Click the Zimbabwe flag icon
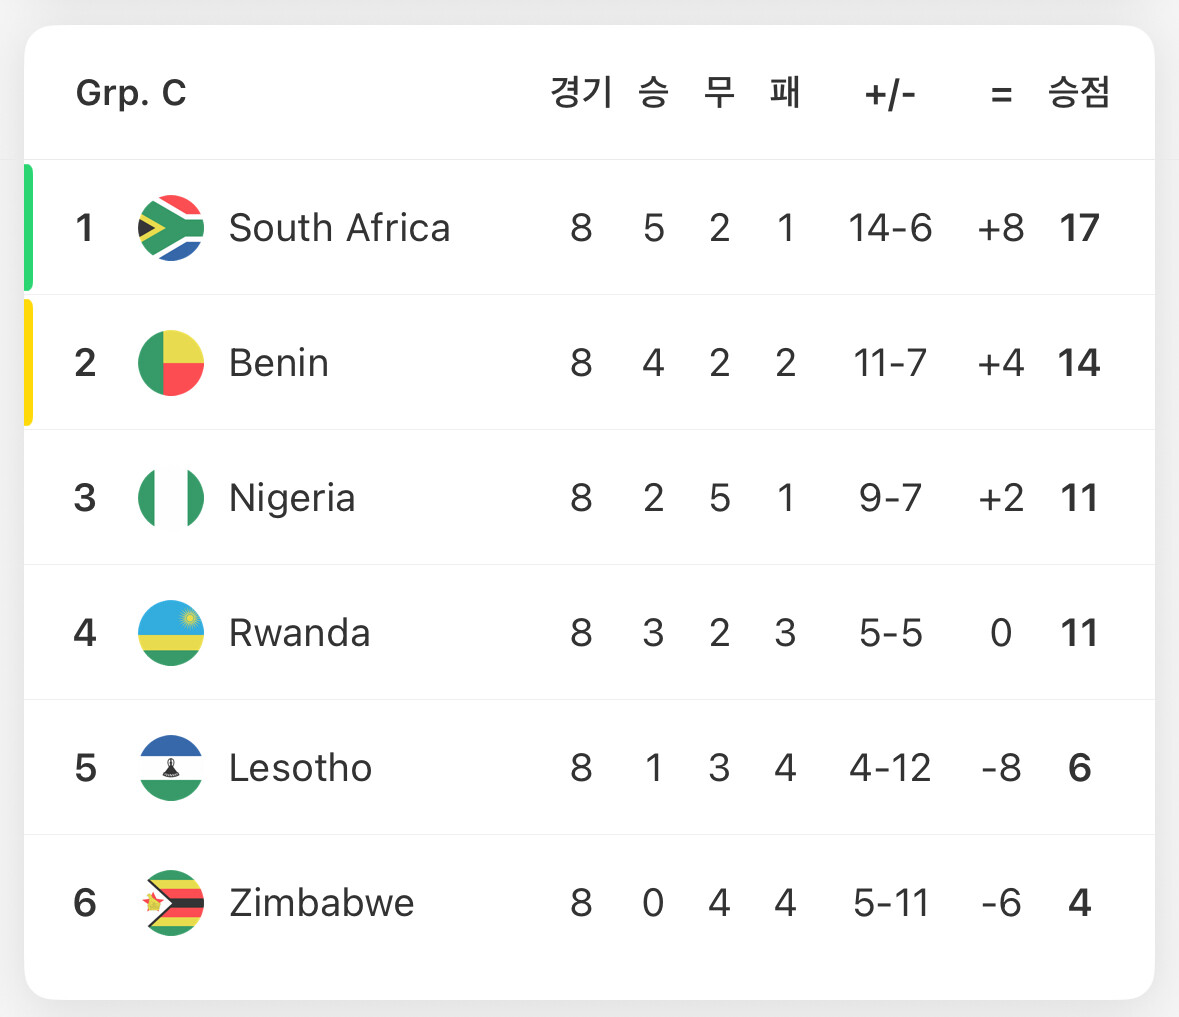1179x1017 pixels. [171, 903]
